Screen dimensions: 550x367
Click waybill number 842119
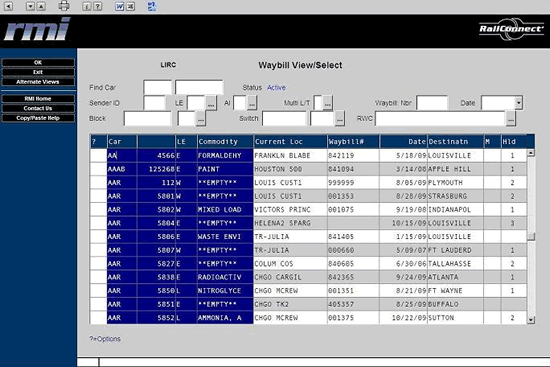pos(353,155)
